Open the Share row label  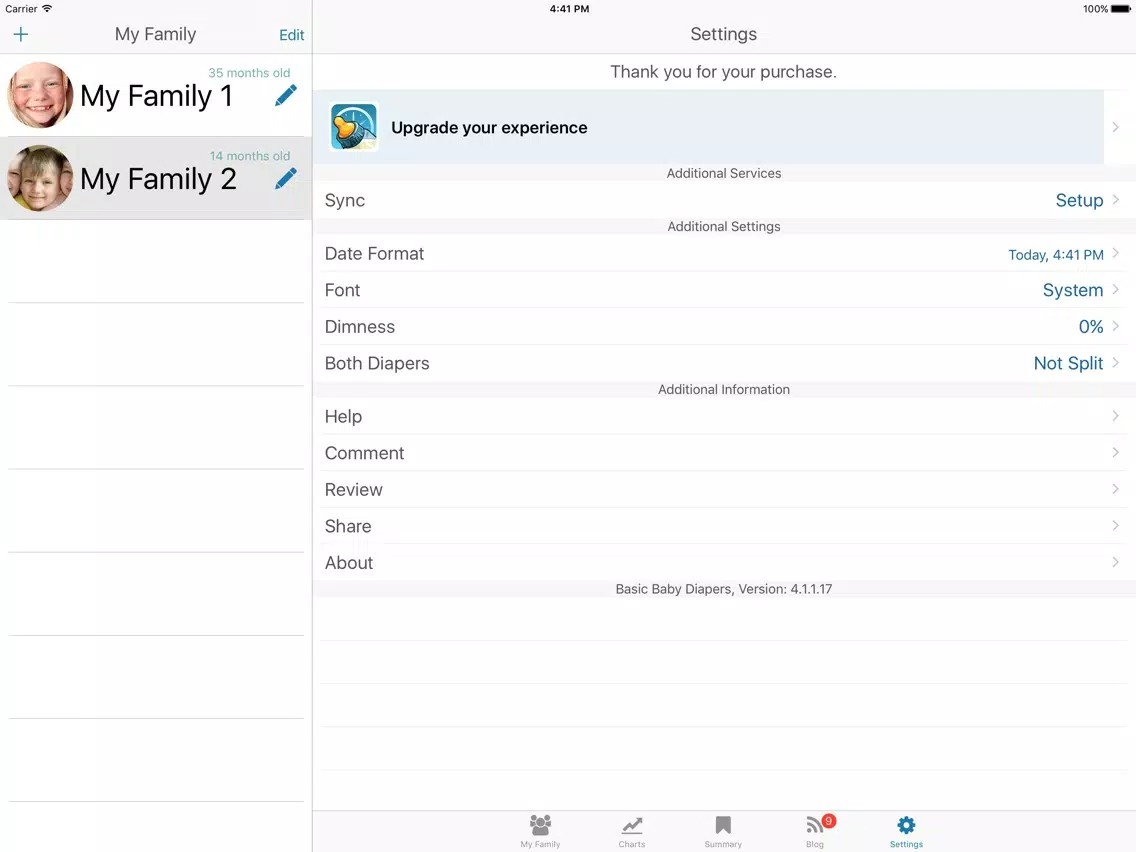tap(348, 526)
